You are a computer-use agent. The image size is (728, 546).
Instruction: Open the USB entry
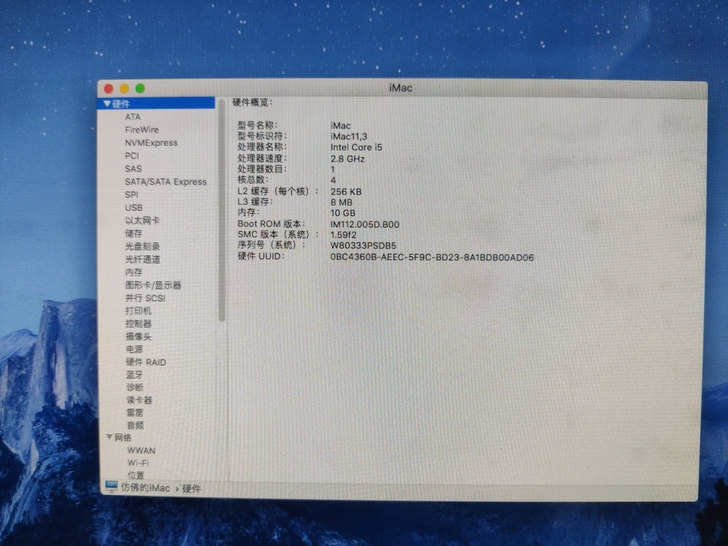pos(134,208)
